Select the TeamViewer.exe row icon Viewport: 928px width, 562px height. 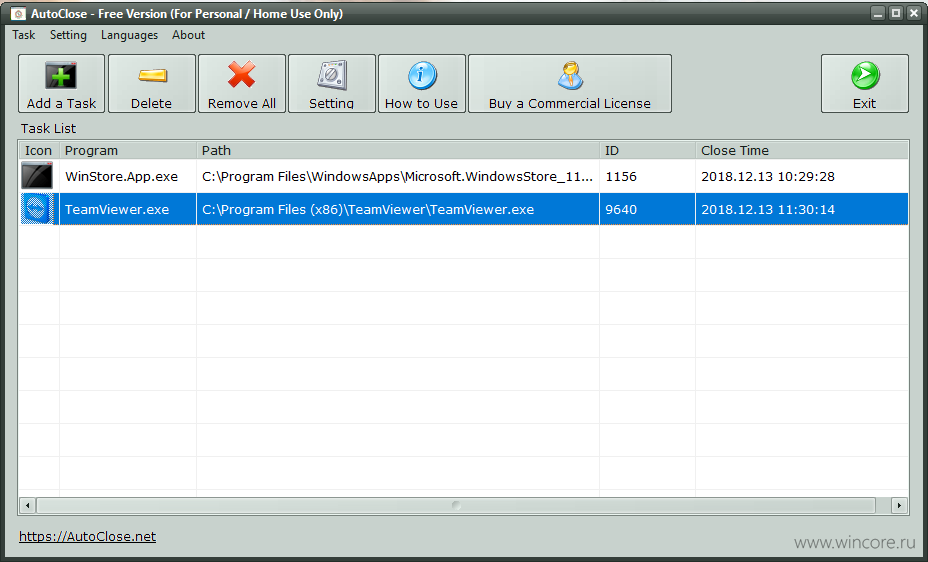(37, 209)
